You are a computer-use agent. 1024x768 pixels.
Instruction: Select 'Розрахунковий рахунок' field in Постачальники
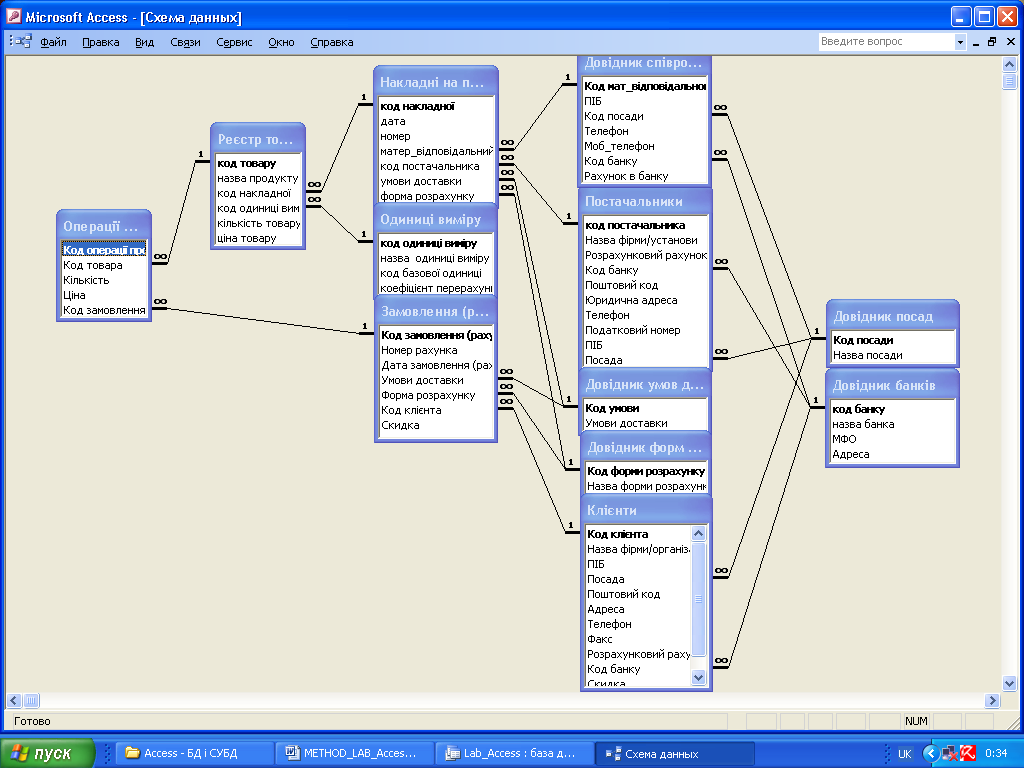645,255
